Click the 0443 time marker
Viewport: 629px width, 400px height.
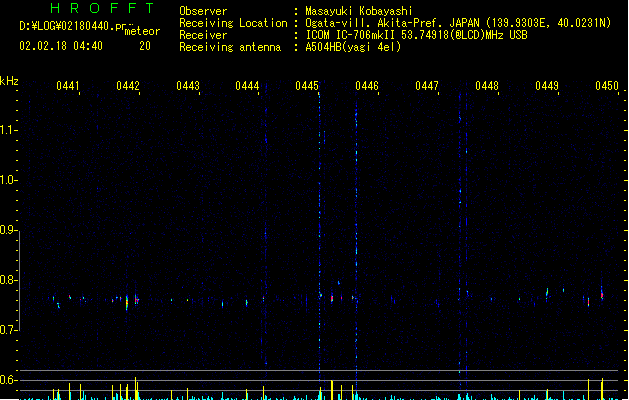(x=188, y=86)
